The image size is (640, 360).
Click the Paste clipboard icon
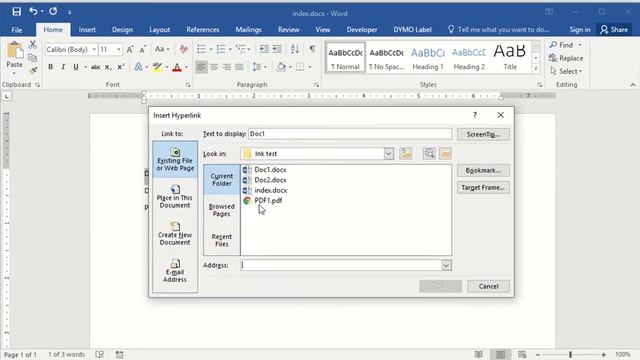[15, 51]
